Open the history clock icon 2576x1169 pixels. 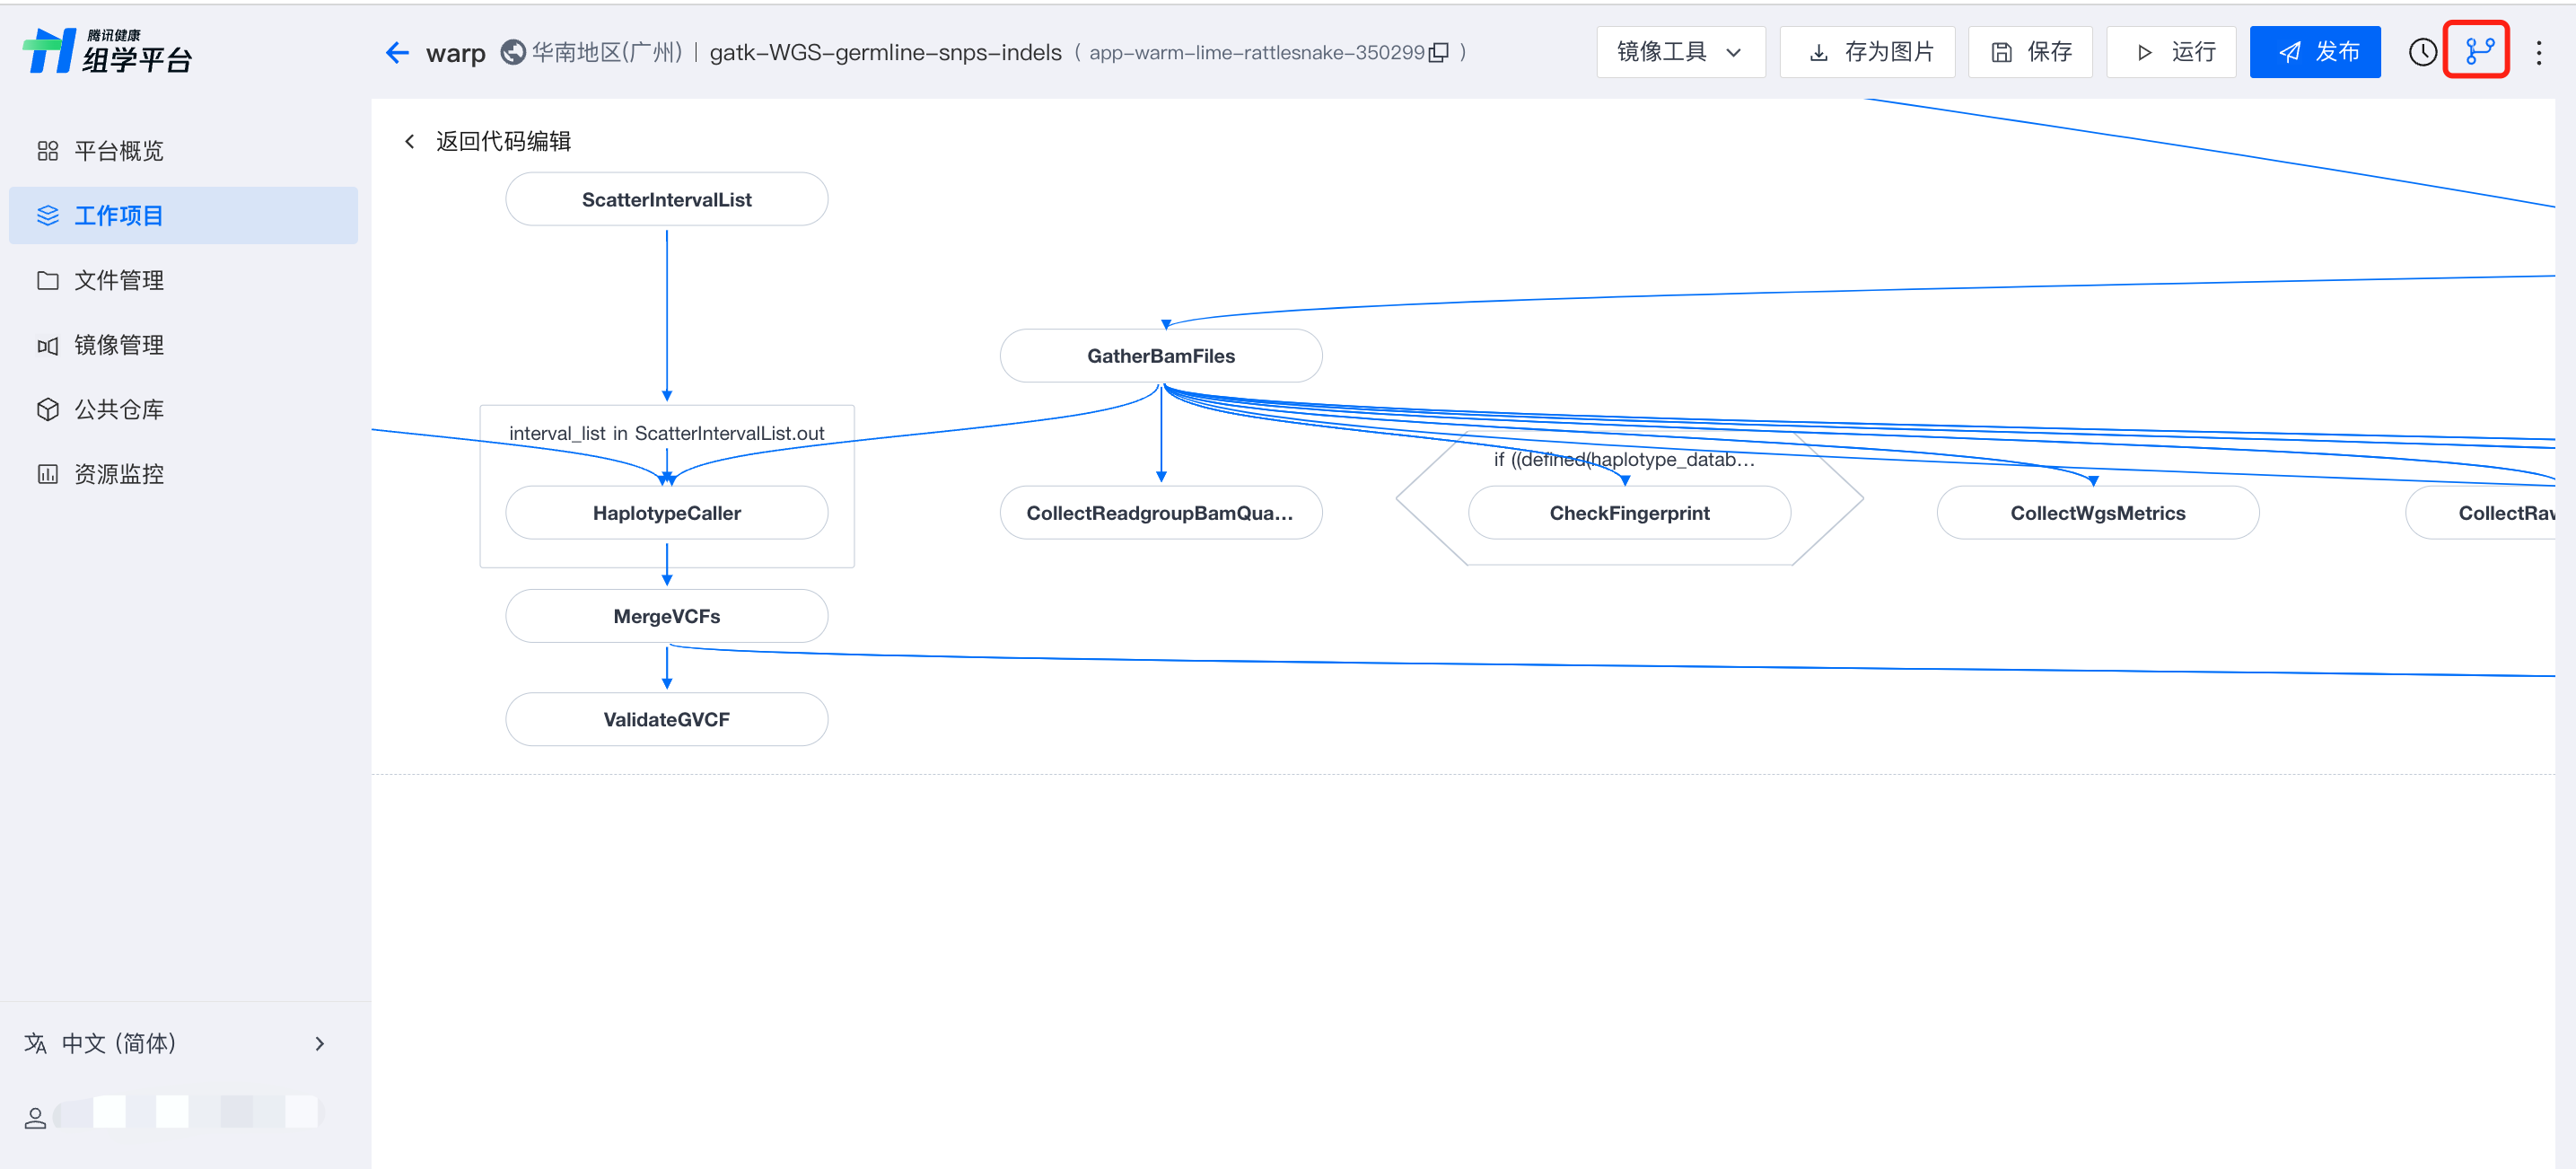[x=2422, y=52]
